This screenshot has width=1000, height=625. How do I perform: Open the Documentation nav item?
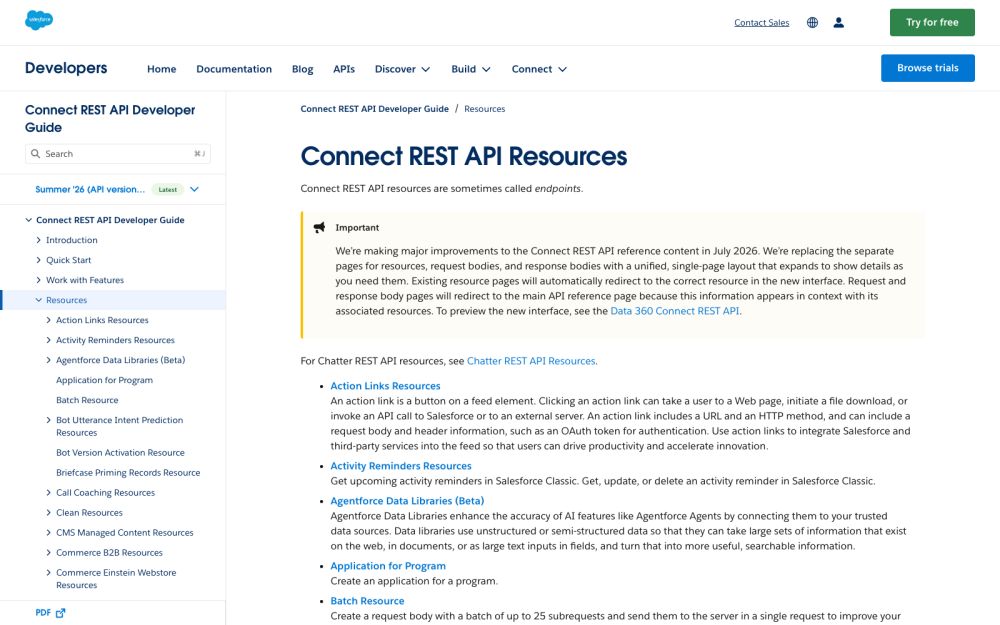[234, 69]
